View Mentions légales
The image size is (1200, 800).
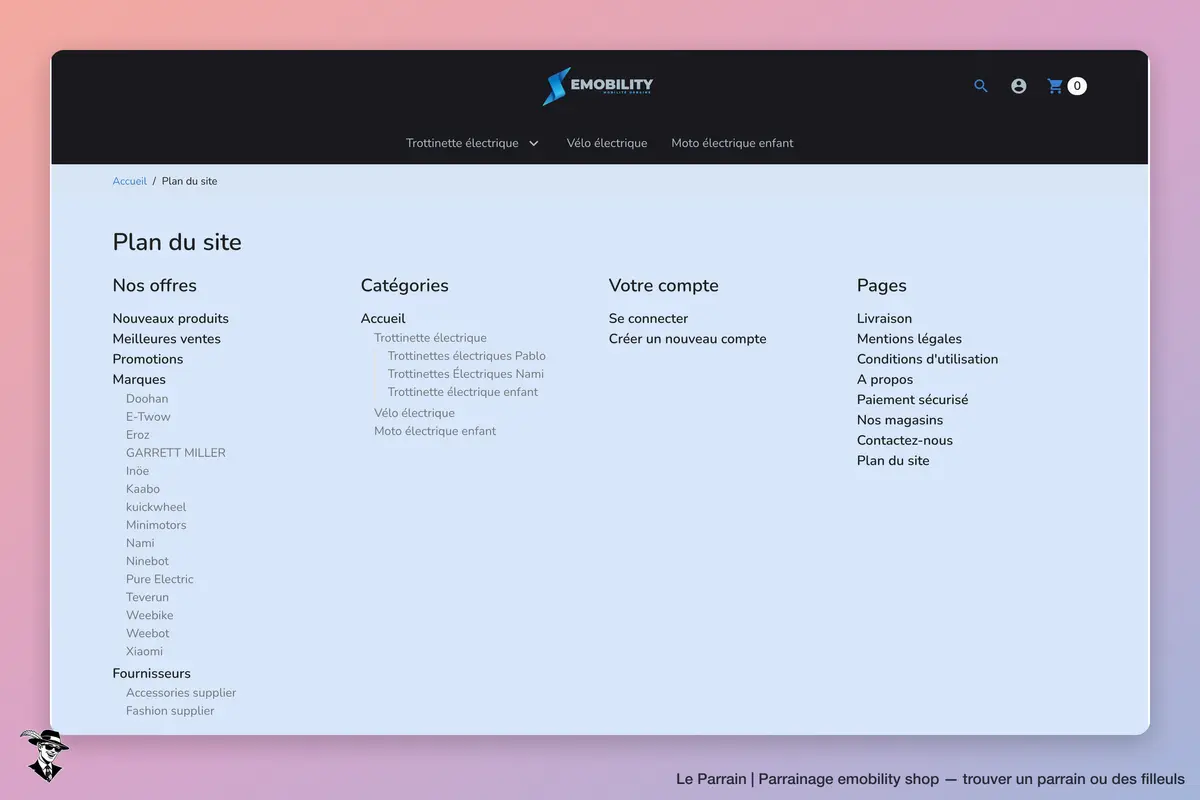coord(909,339)
